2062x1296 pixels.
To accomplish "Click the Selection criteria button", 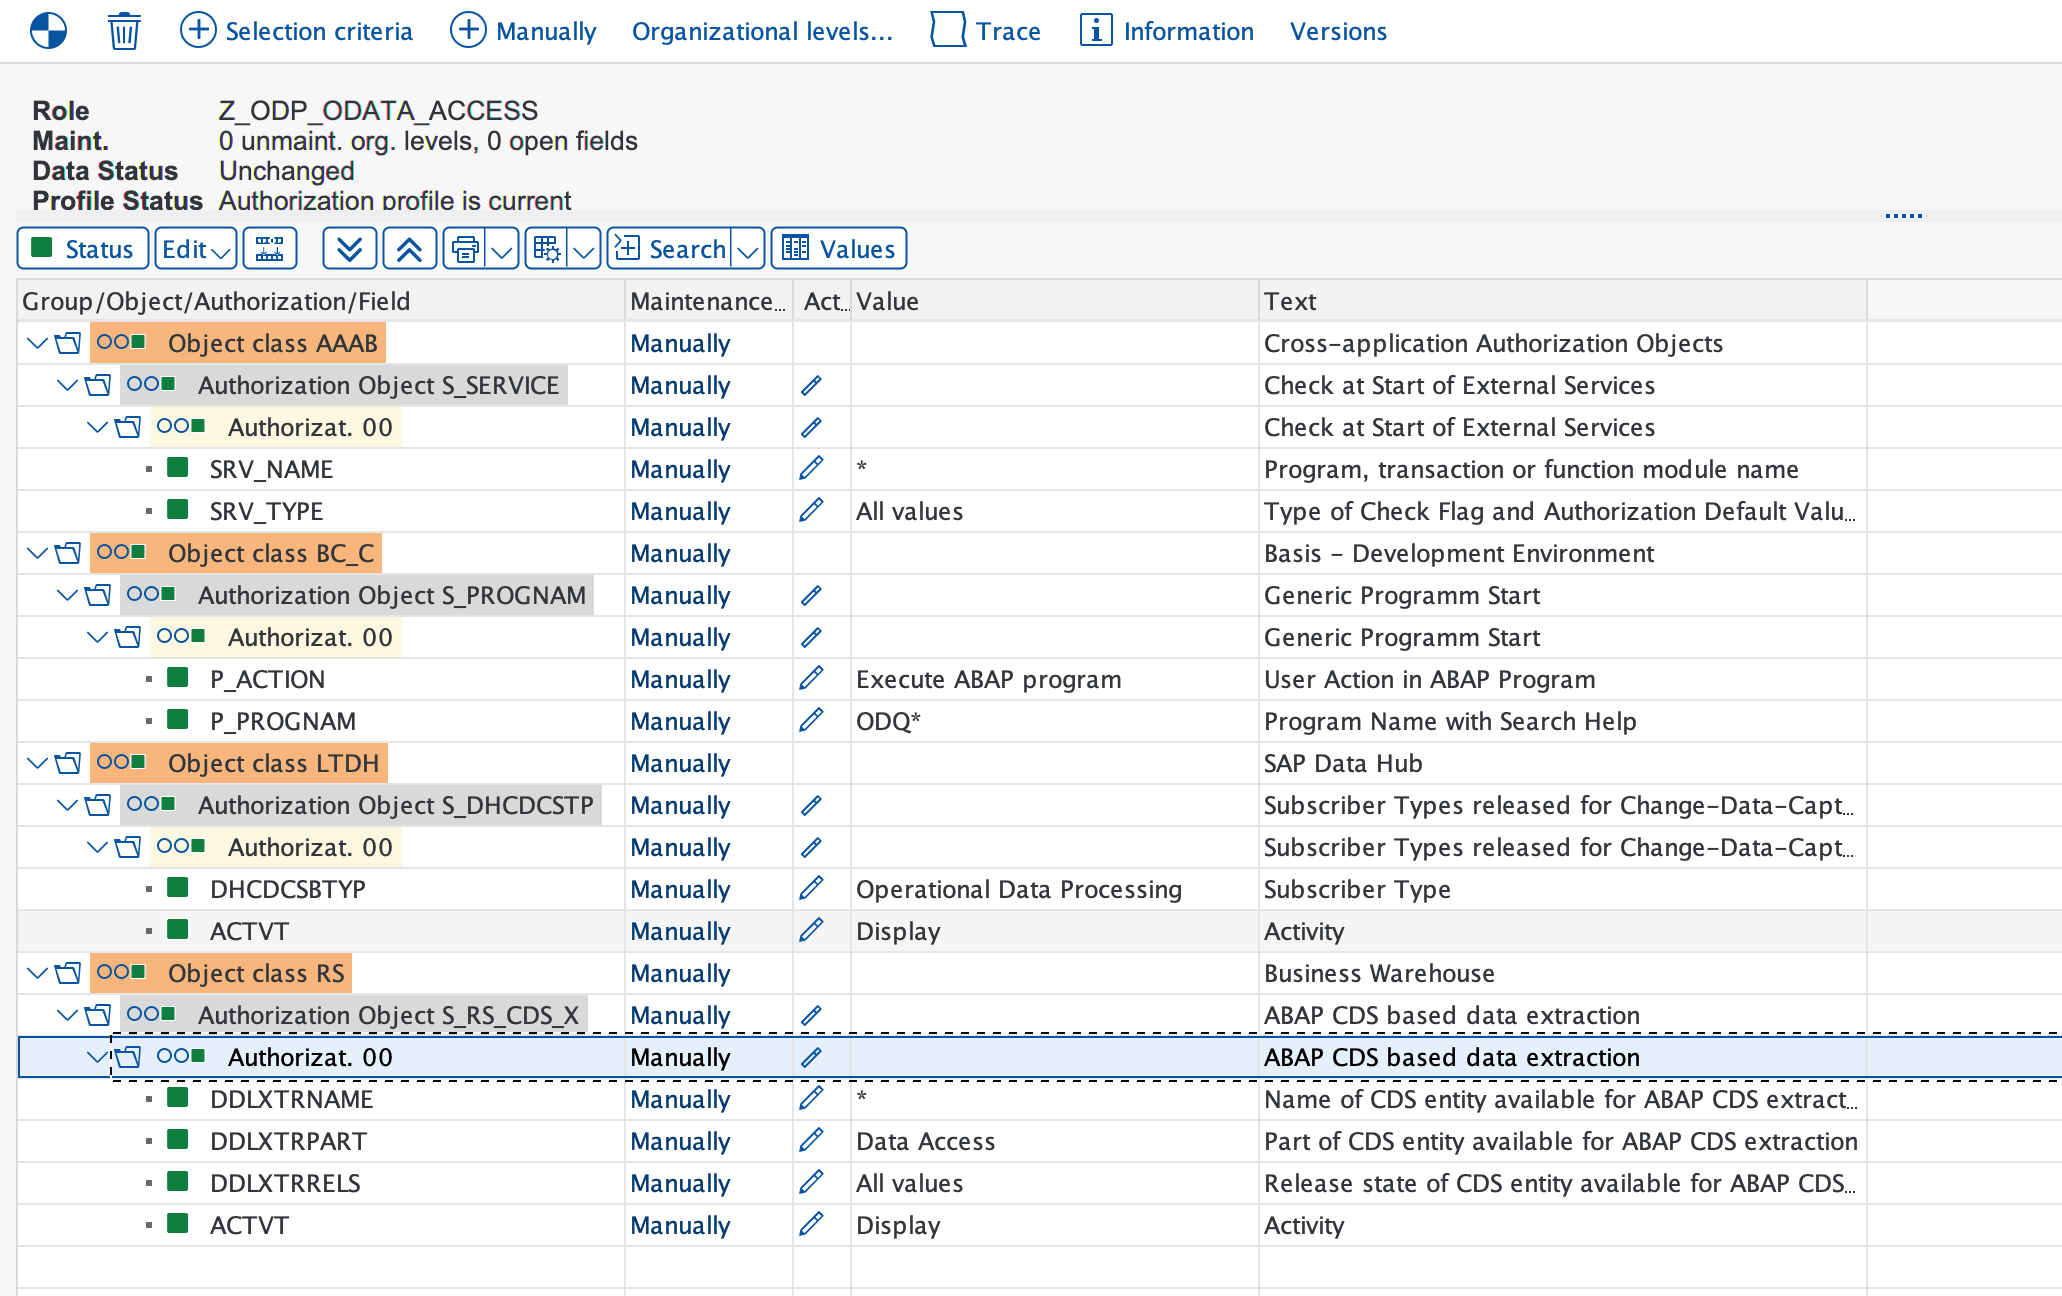I will point(297,31).
